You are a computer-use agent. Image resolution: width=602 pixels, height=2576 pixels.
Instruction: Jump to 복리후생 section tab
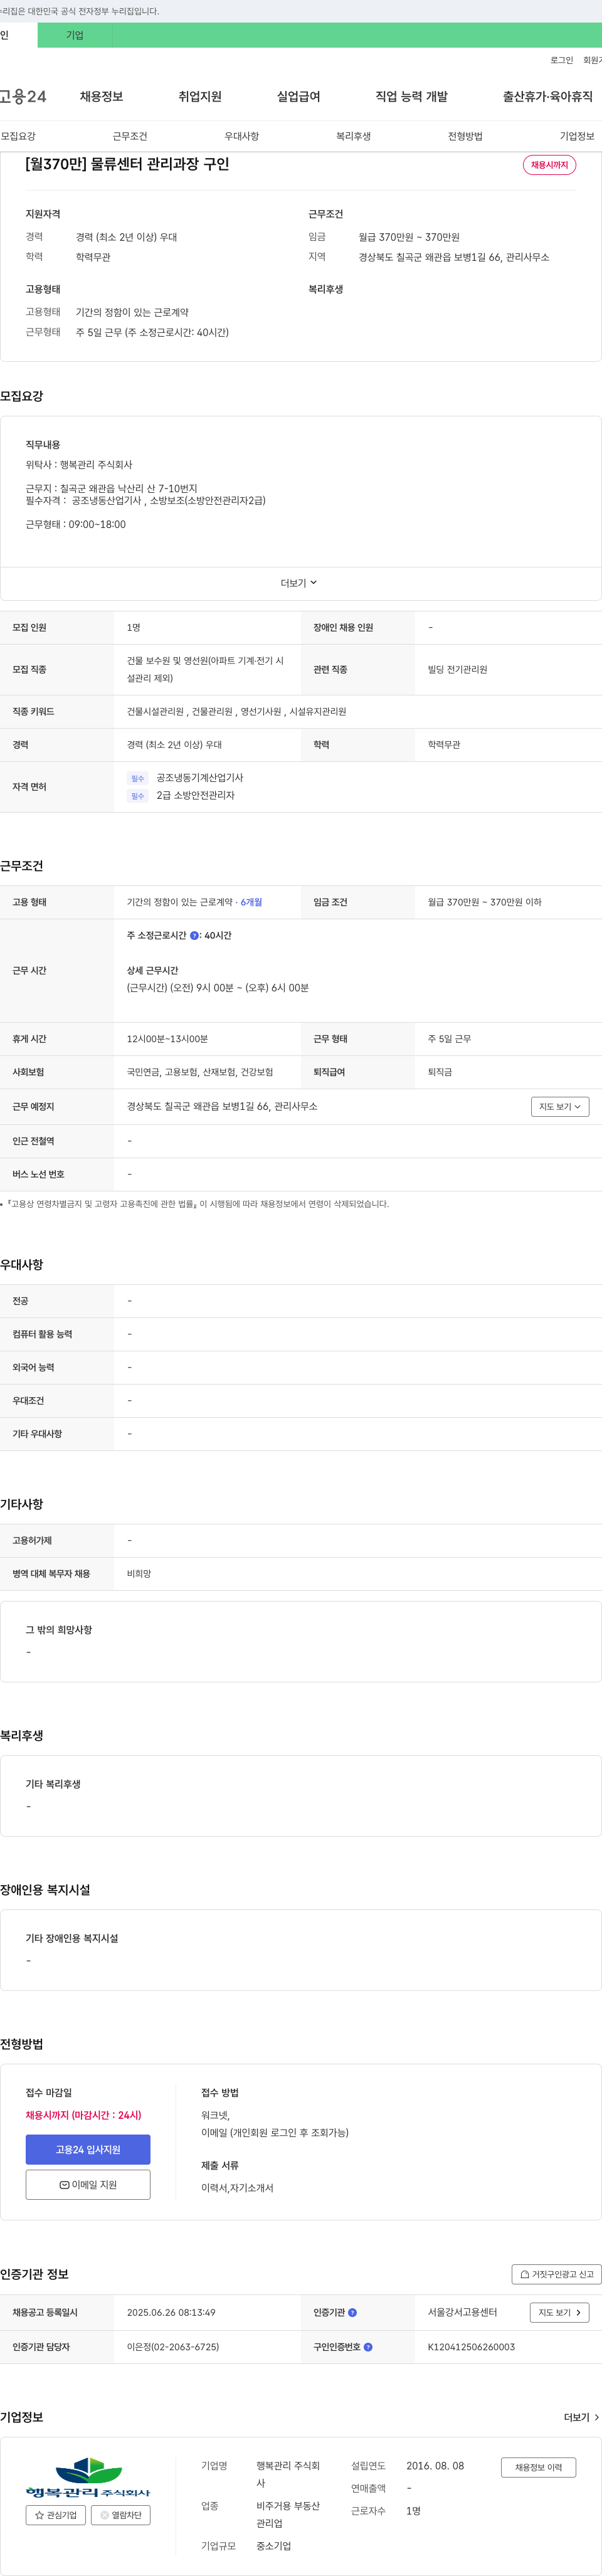(x=353, y=136)
